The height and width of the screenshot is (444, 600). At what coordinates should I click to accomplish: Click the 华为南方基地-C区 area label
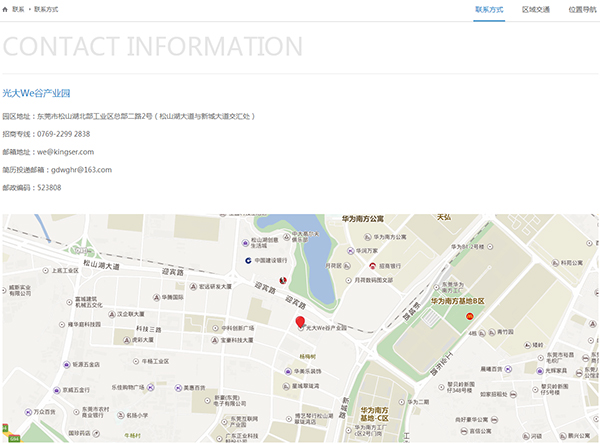(x=374, y=414)
